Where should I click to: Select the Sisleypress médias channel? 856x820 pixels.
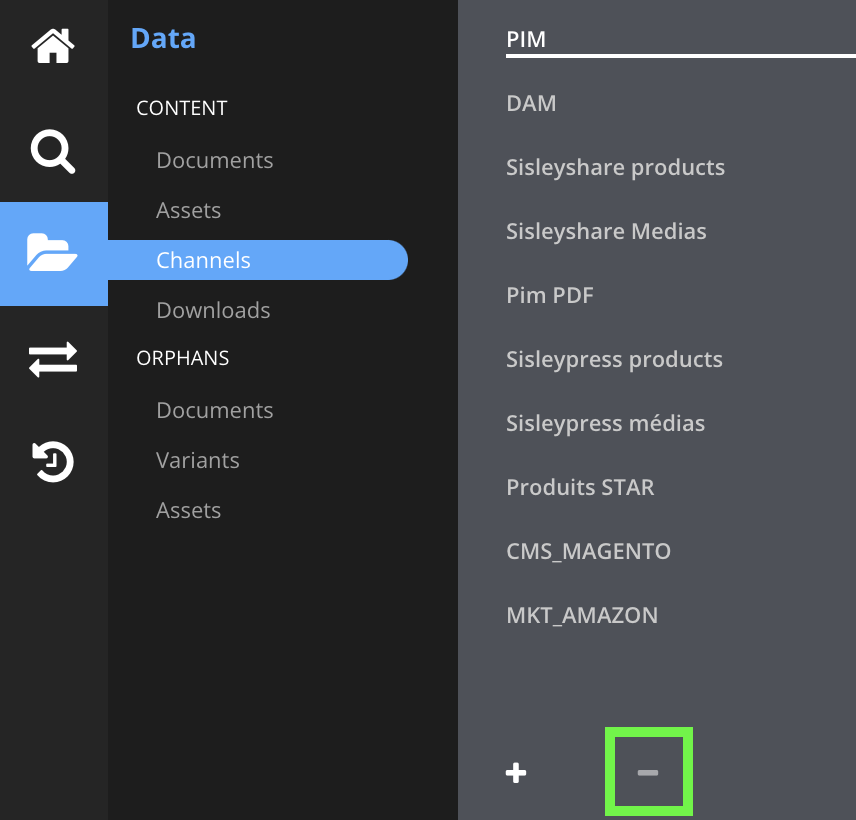coord(605,423)
